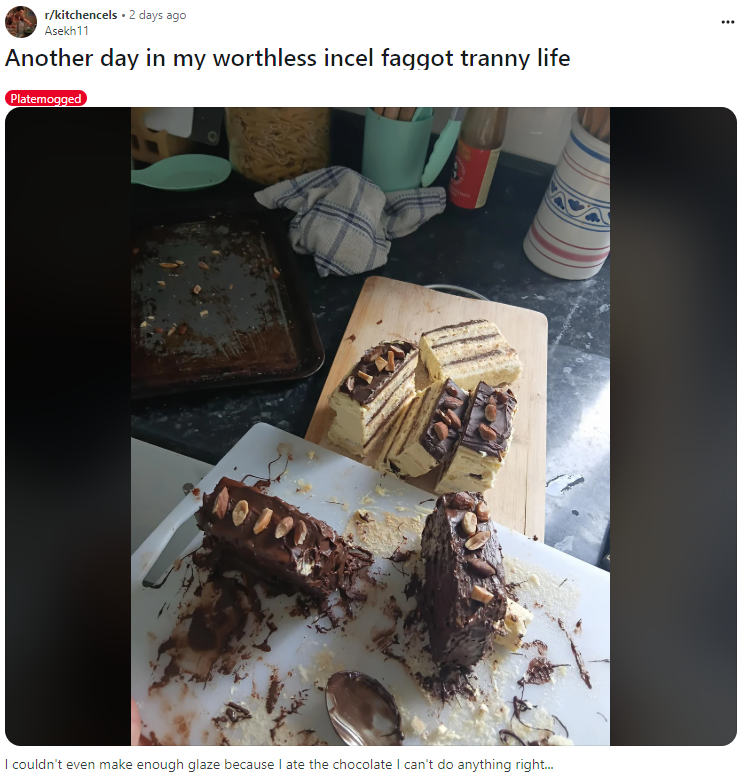
Task: Click the spoon in the post photo
Action: [364, 707]
